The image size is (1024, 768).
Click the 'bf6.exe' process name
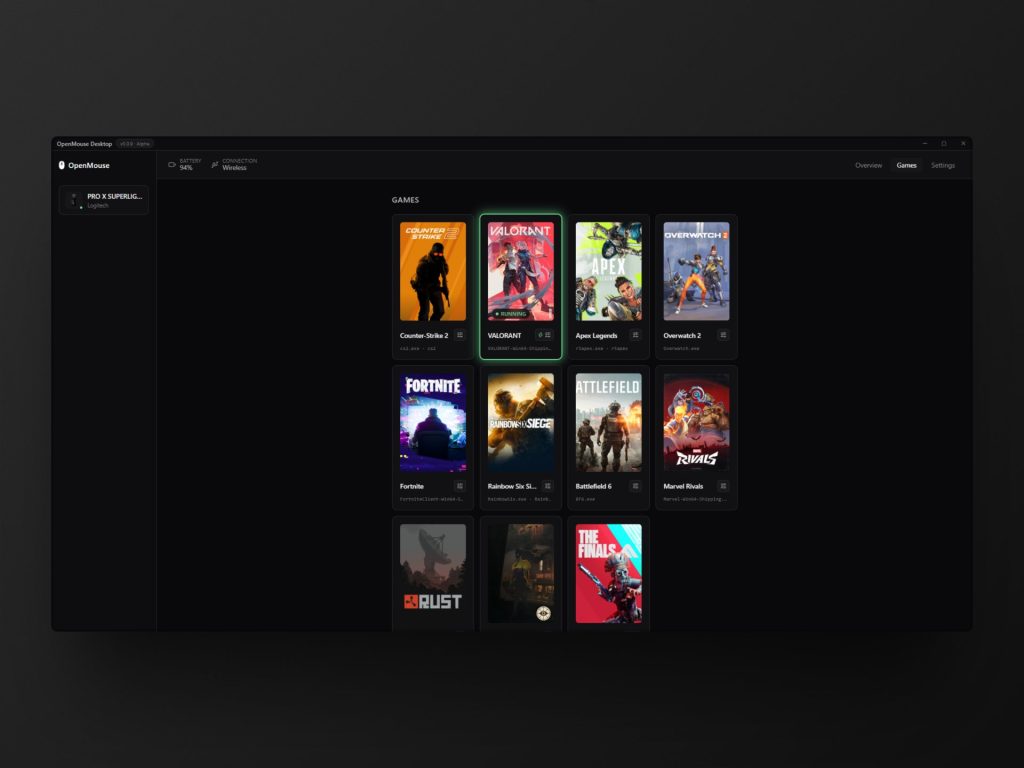585,500
